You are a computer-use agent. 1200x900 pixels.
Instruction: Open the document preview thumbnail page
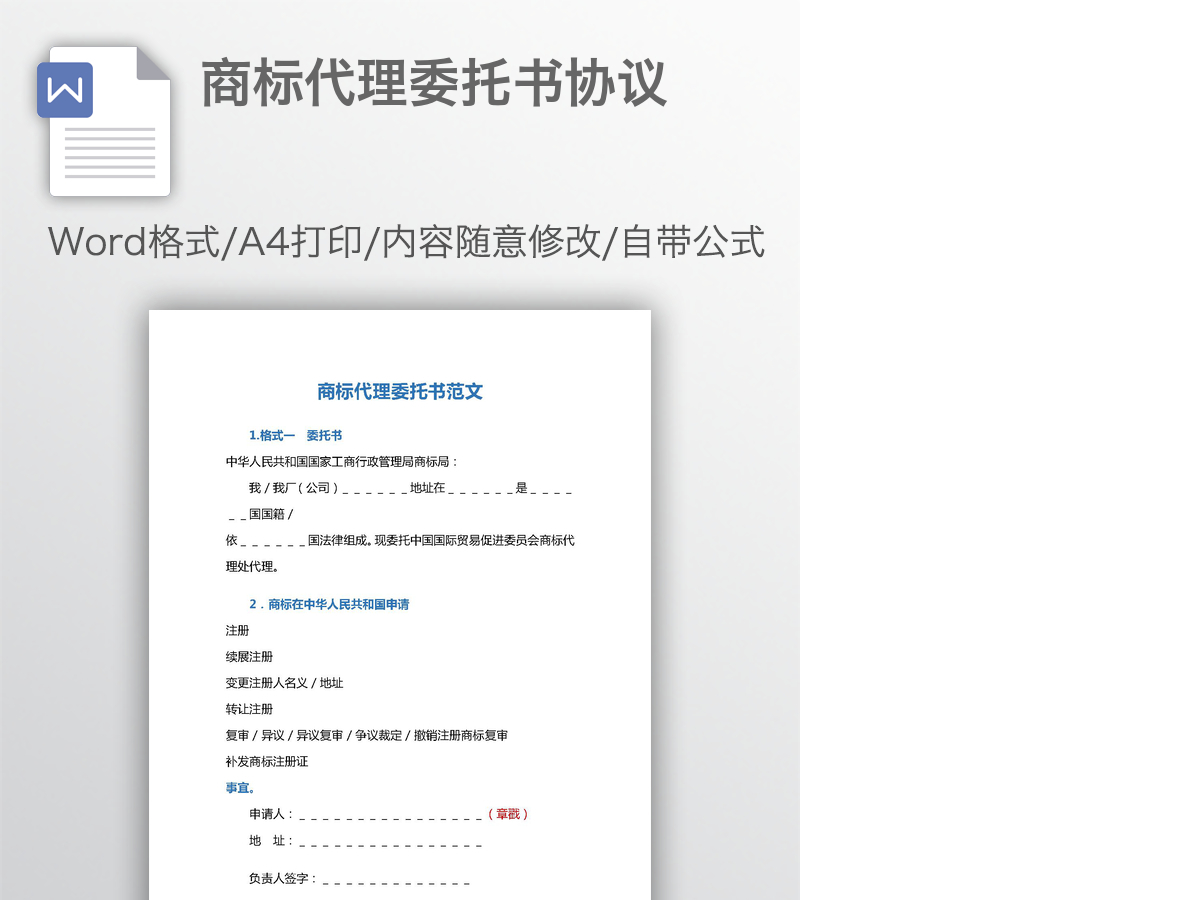tap(400, 605)
